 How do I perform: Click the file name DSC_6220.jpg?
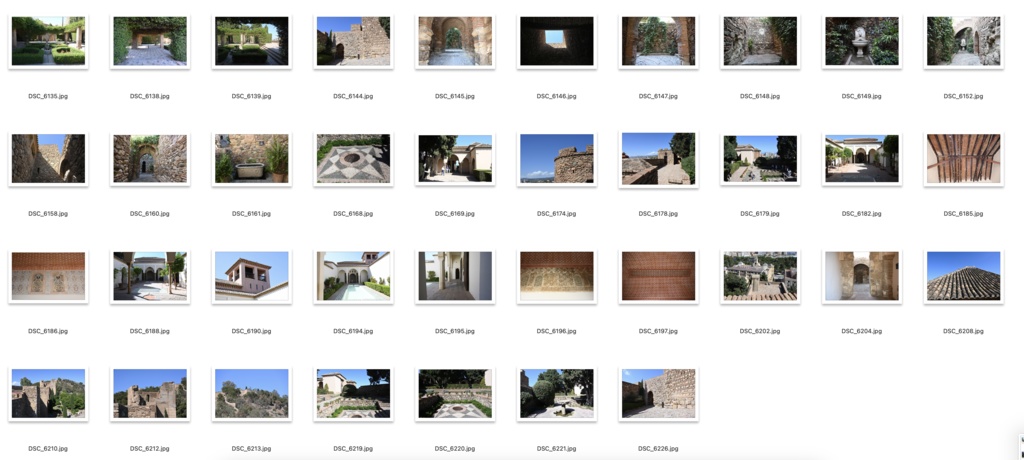tap(455, 449)
